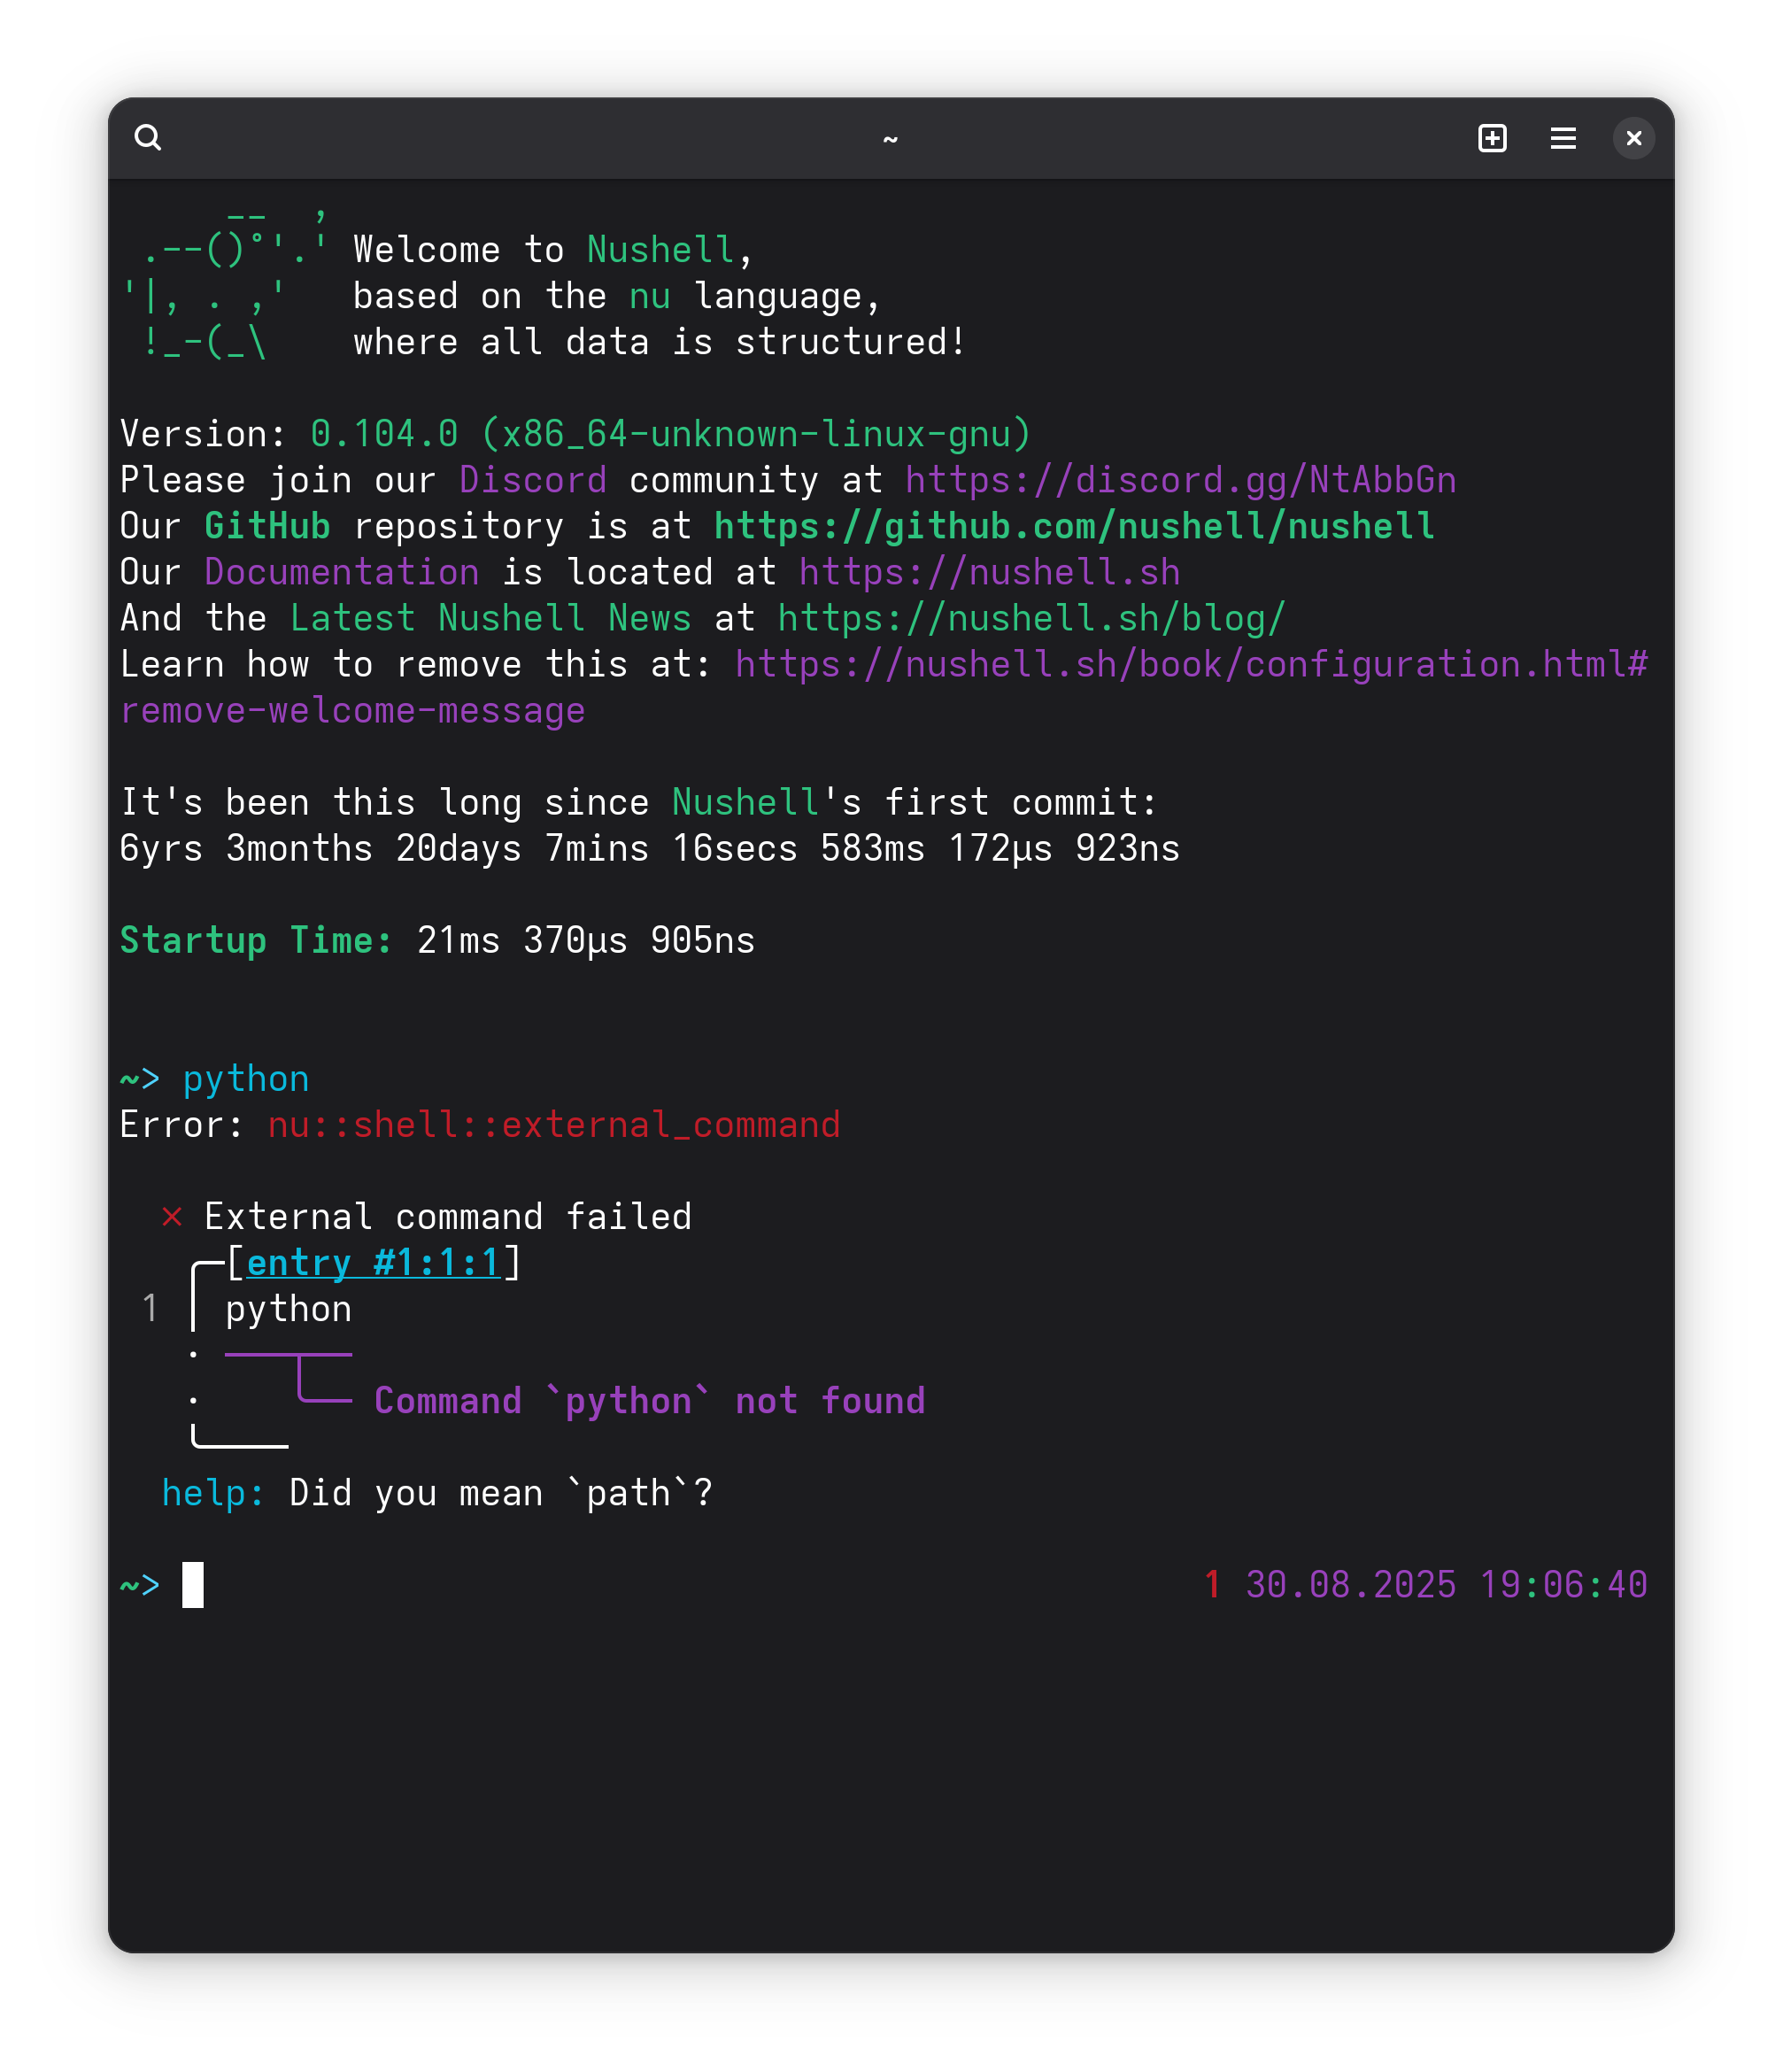
Task: Close the terminal window
Action: (1633, 138)
